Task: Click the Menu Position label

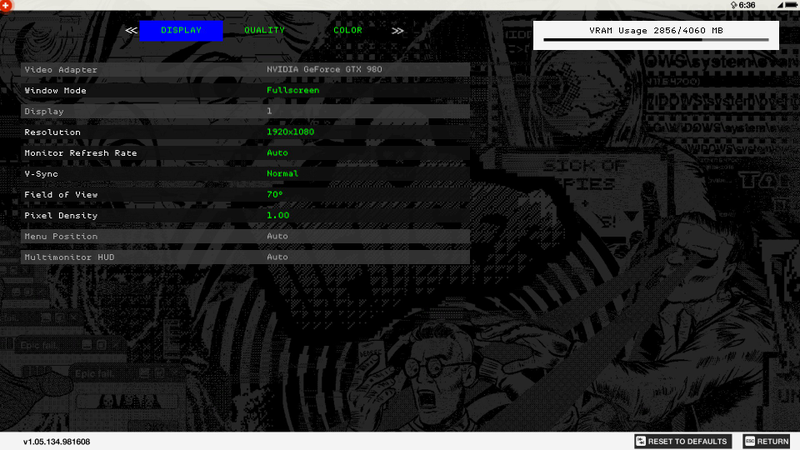Action: click(x=61, y=237)
